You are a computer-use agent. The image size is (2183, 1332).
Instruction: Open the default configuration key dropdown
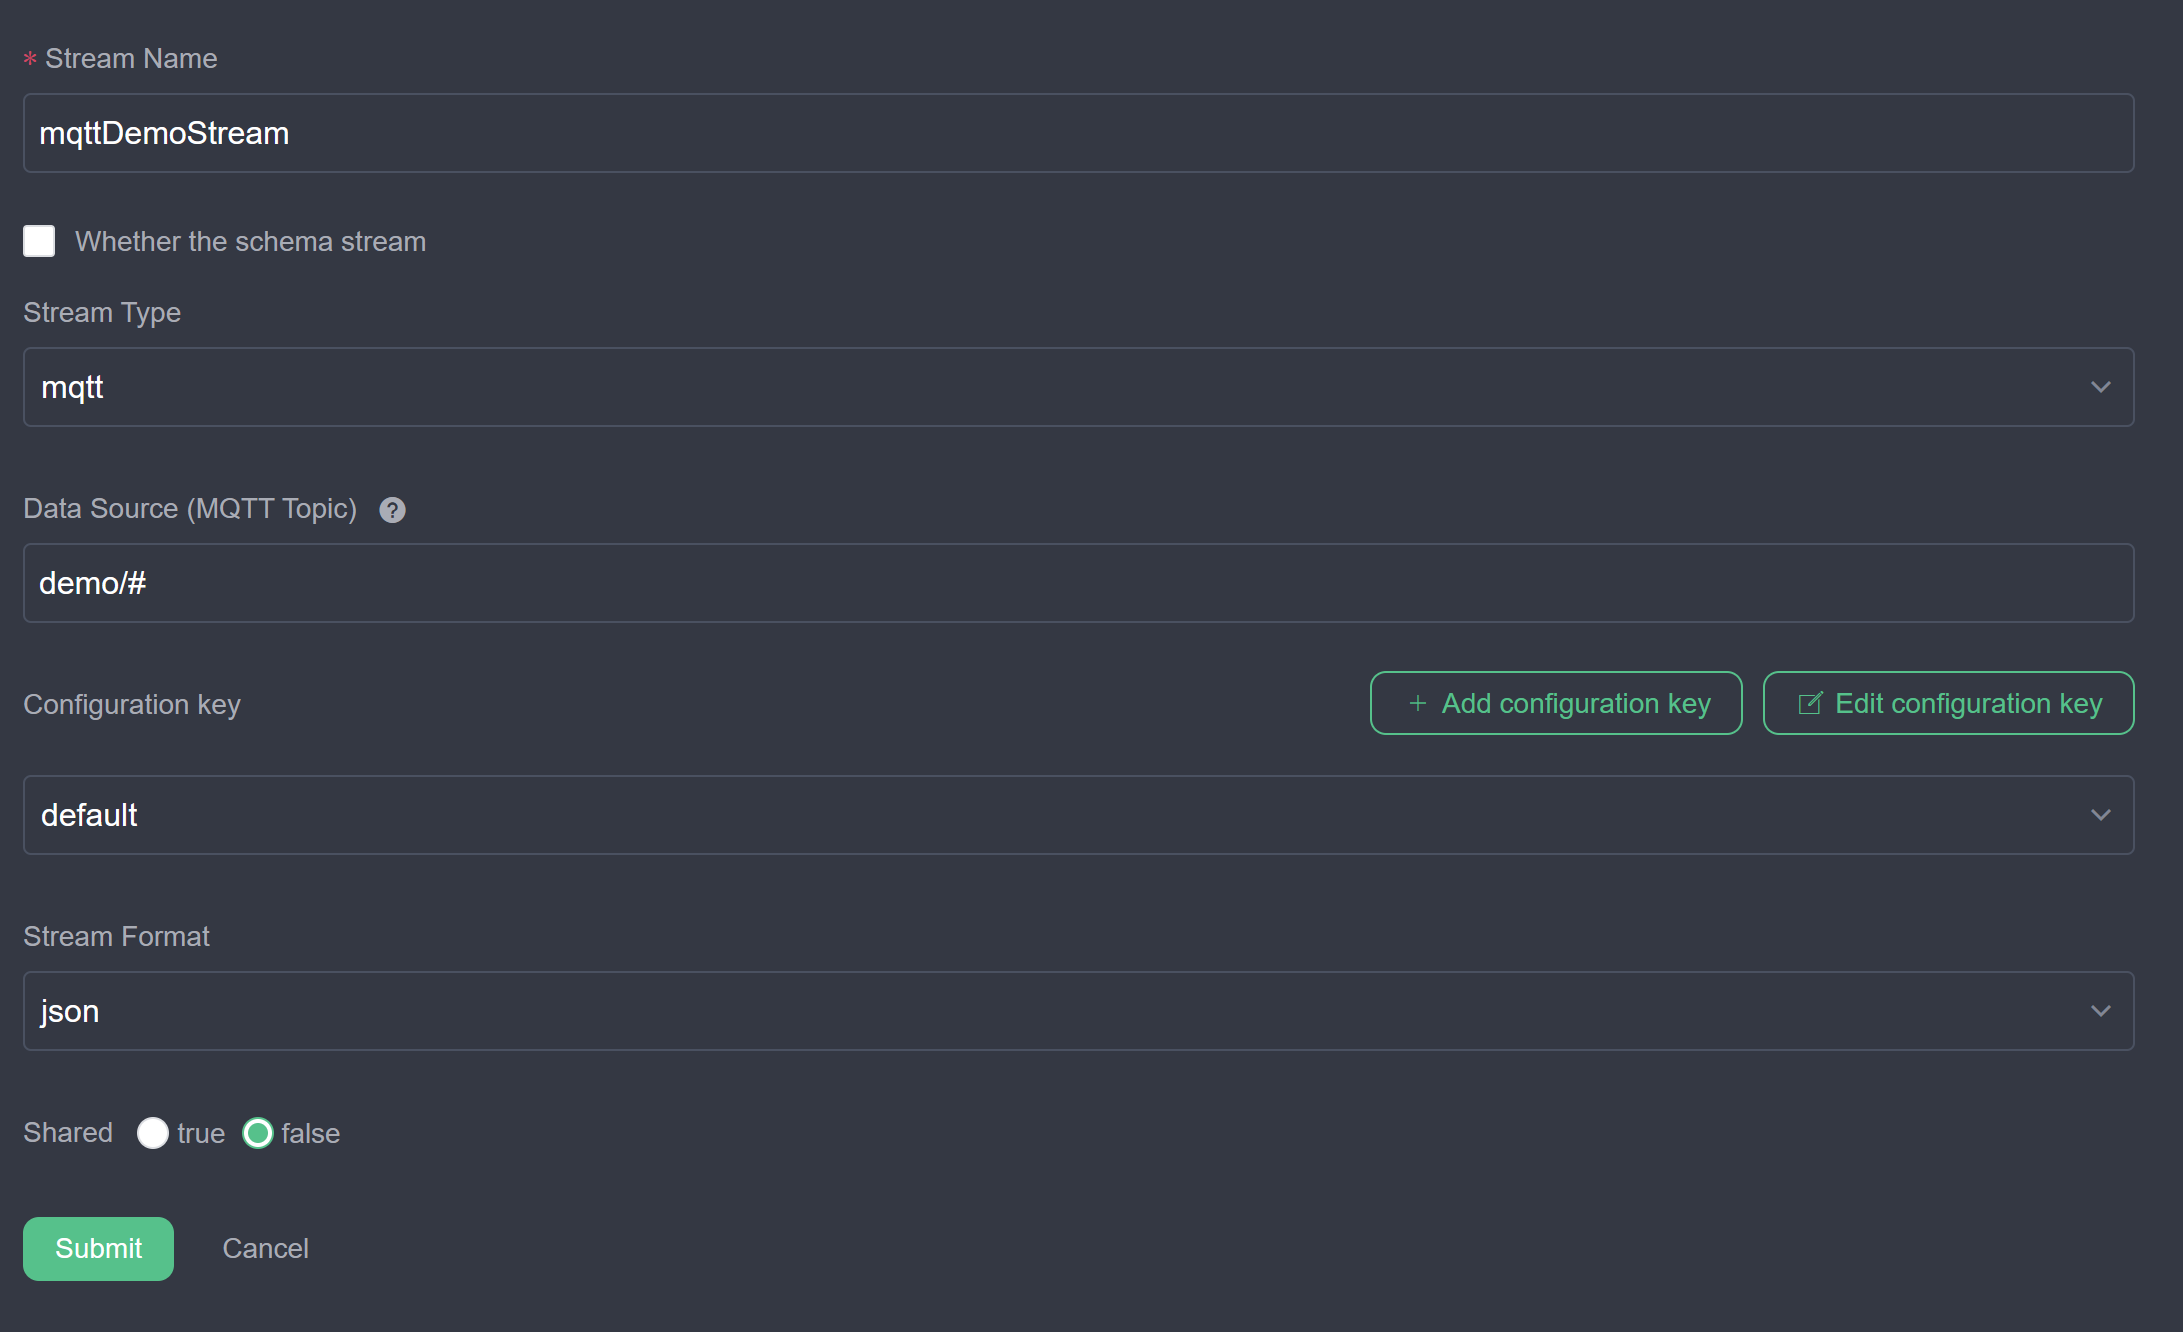click(x=1078, y=815)
